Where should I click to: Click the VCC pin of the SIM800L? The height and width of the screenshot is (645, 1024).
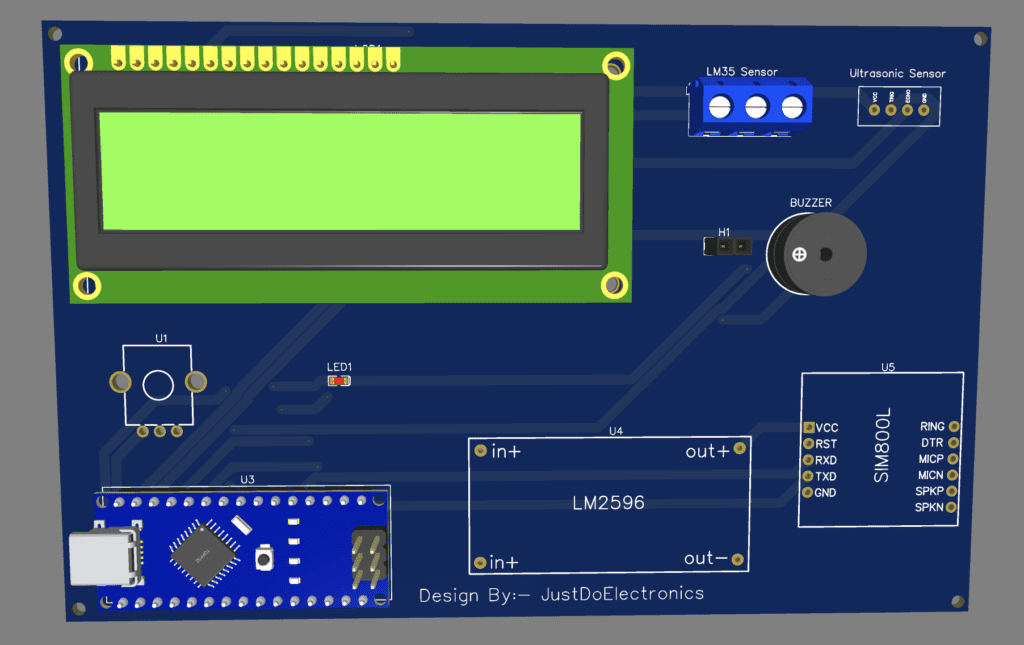point(811,427)
